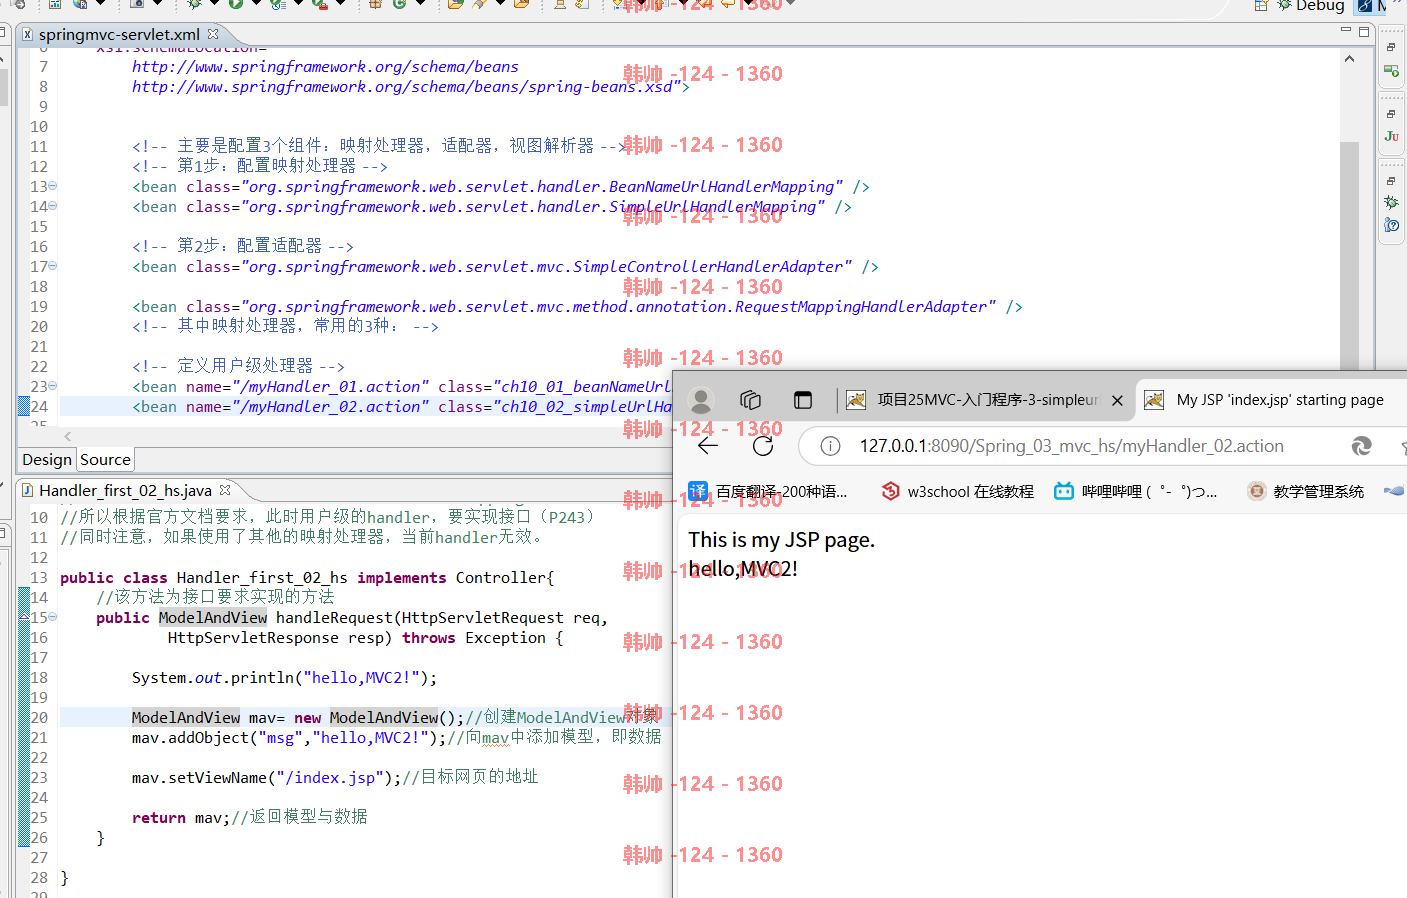Click the XML editor scroll-up arrow

click(1349, 59)
